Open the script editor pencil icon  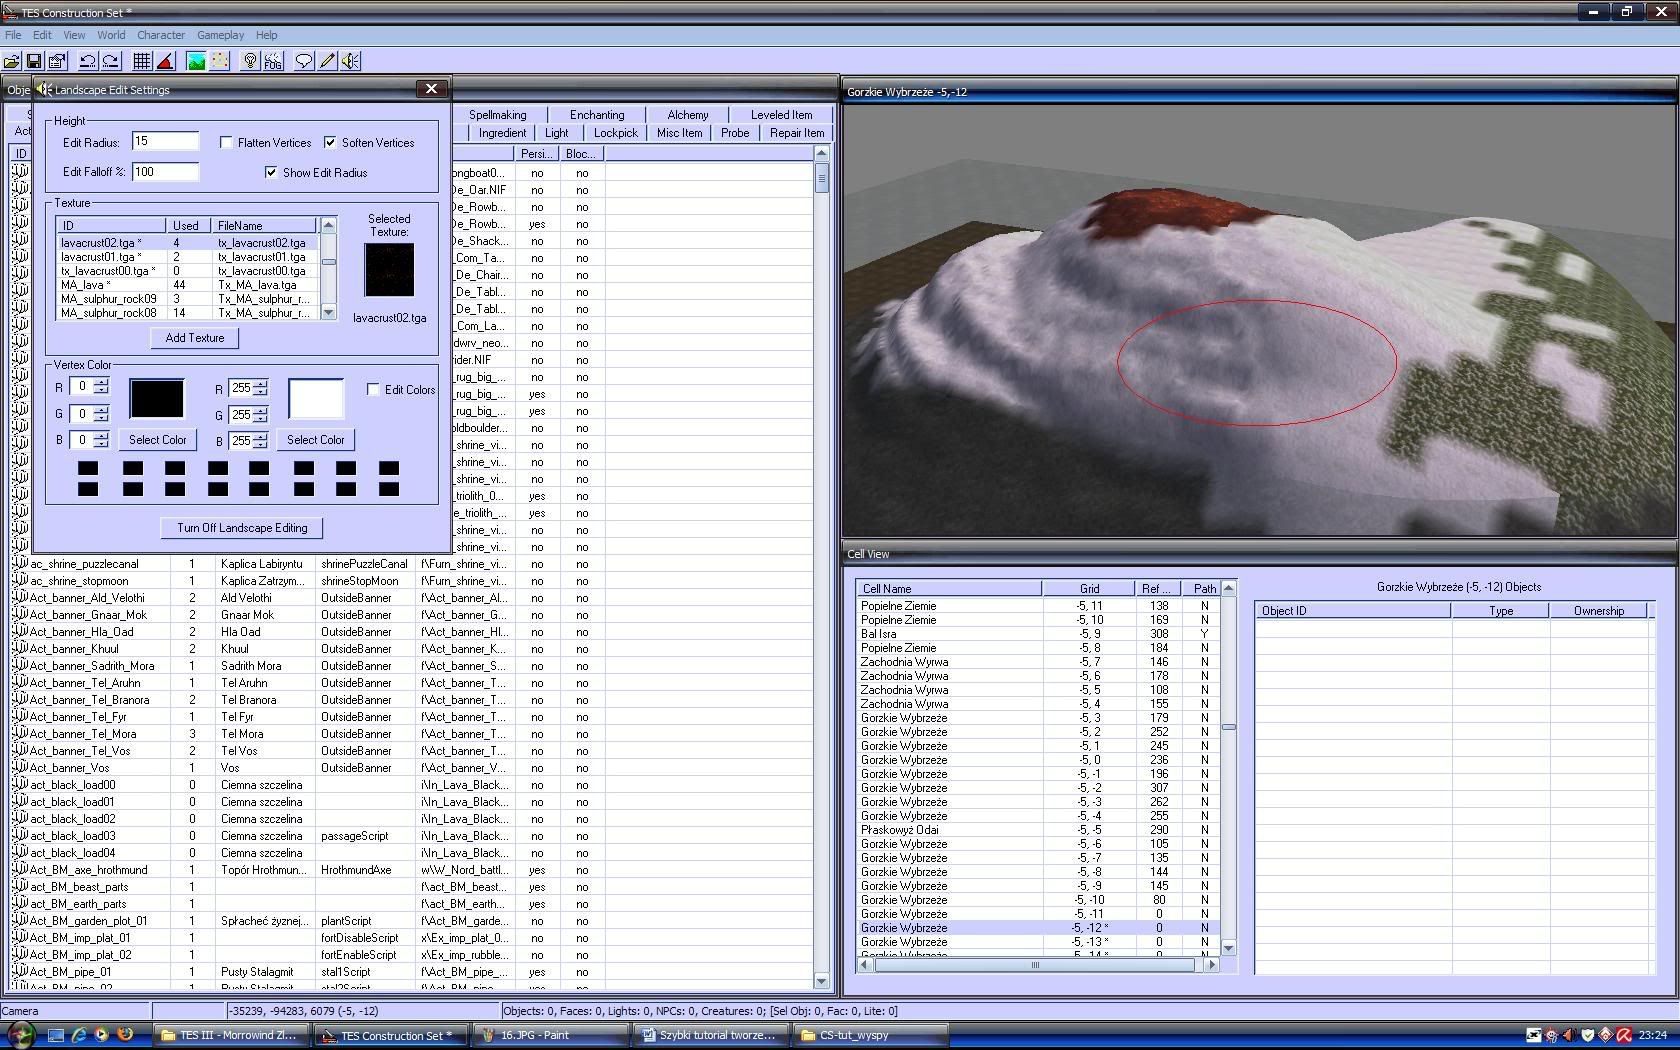click(327, 61)
